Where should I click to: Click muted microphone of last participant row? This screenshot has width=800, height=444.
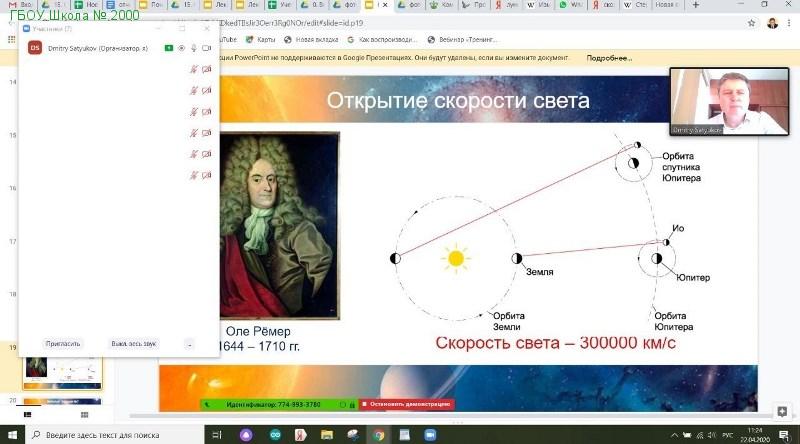pyautogui.click(x=194, y=175)
